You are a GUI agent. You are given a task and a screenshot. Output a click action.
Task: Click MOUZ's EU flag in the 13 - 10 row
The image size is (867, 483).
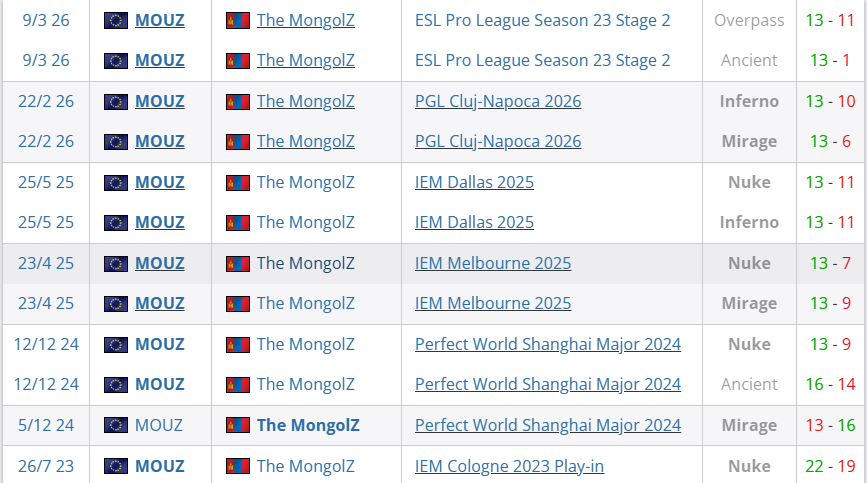point(116,101)
